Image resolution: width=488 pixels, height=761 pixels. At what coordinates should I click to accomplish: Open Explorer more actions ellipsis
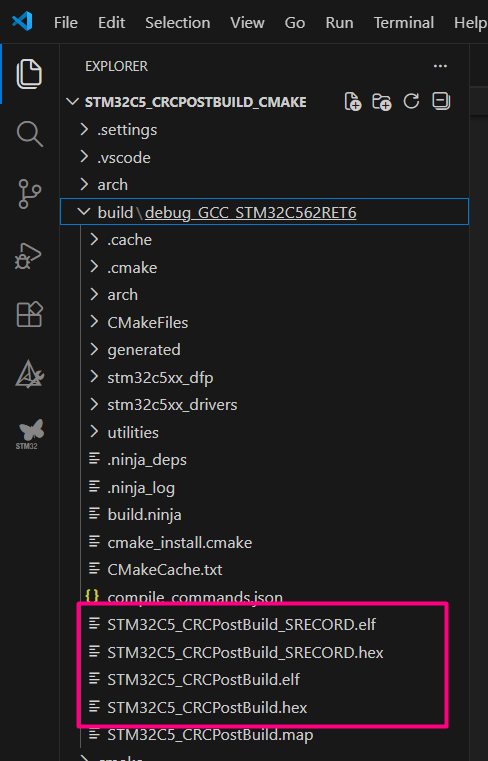pyautogui.click(x=440, y=66)
